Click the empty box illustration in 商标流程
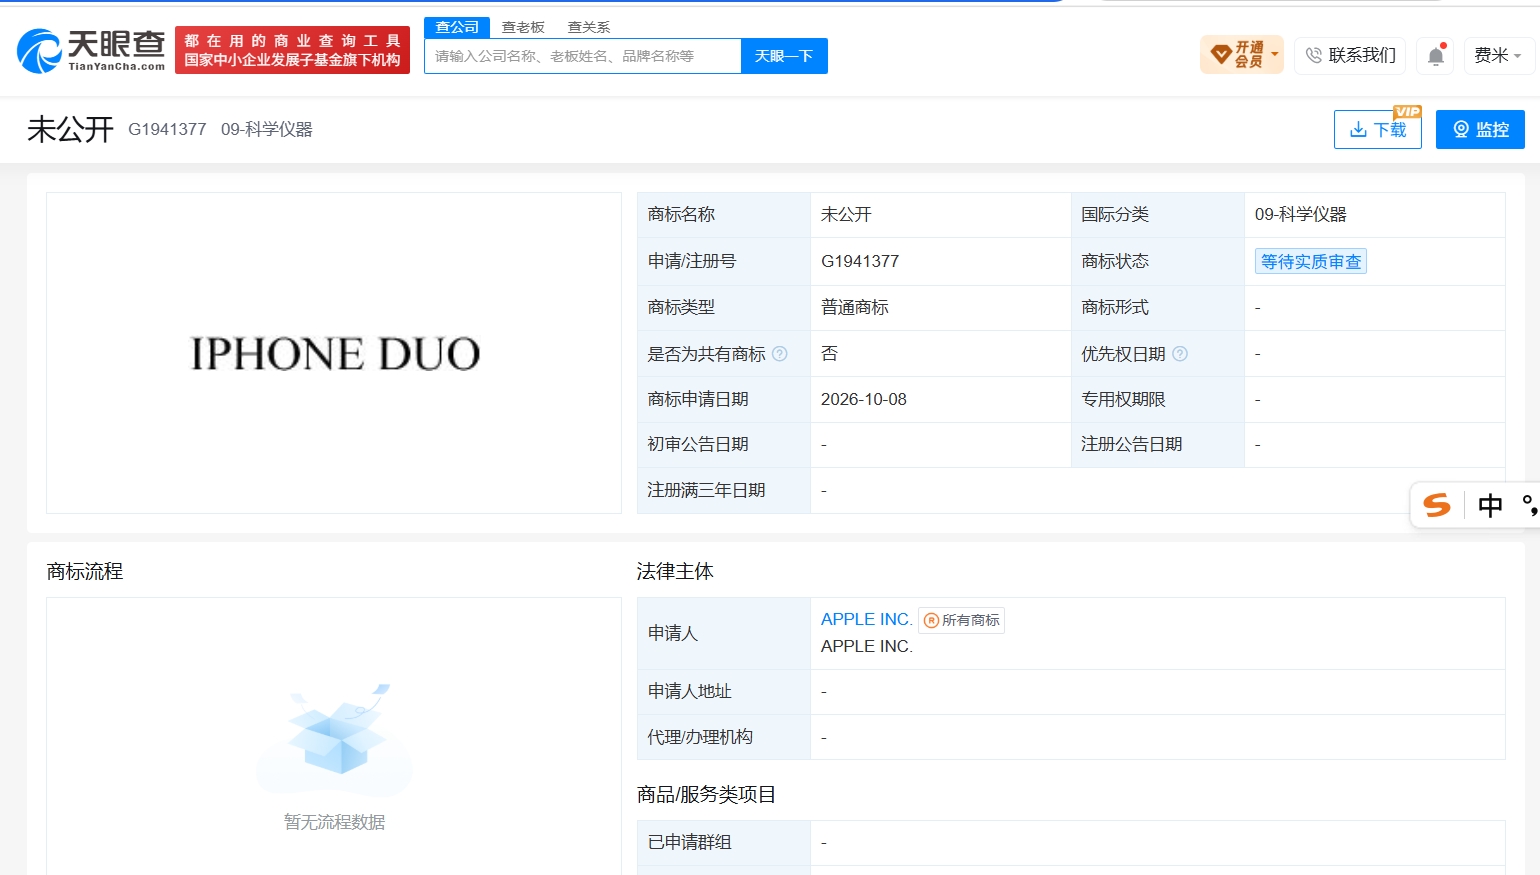 335,731
